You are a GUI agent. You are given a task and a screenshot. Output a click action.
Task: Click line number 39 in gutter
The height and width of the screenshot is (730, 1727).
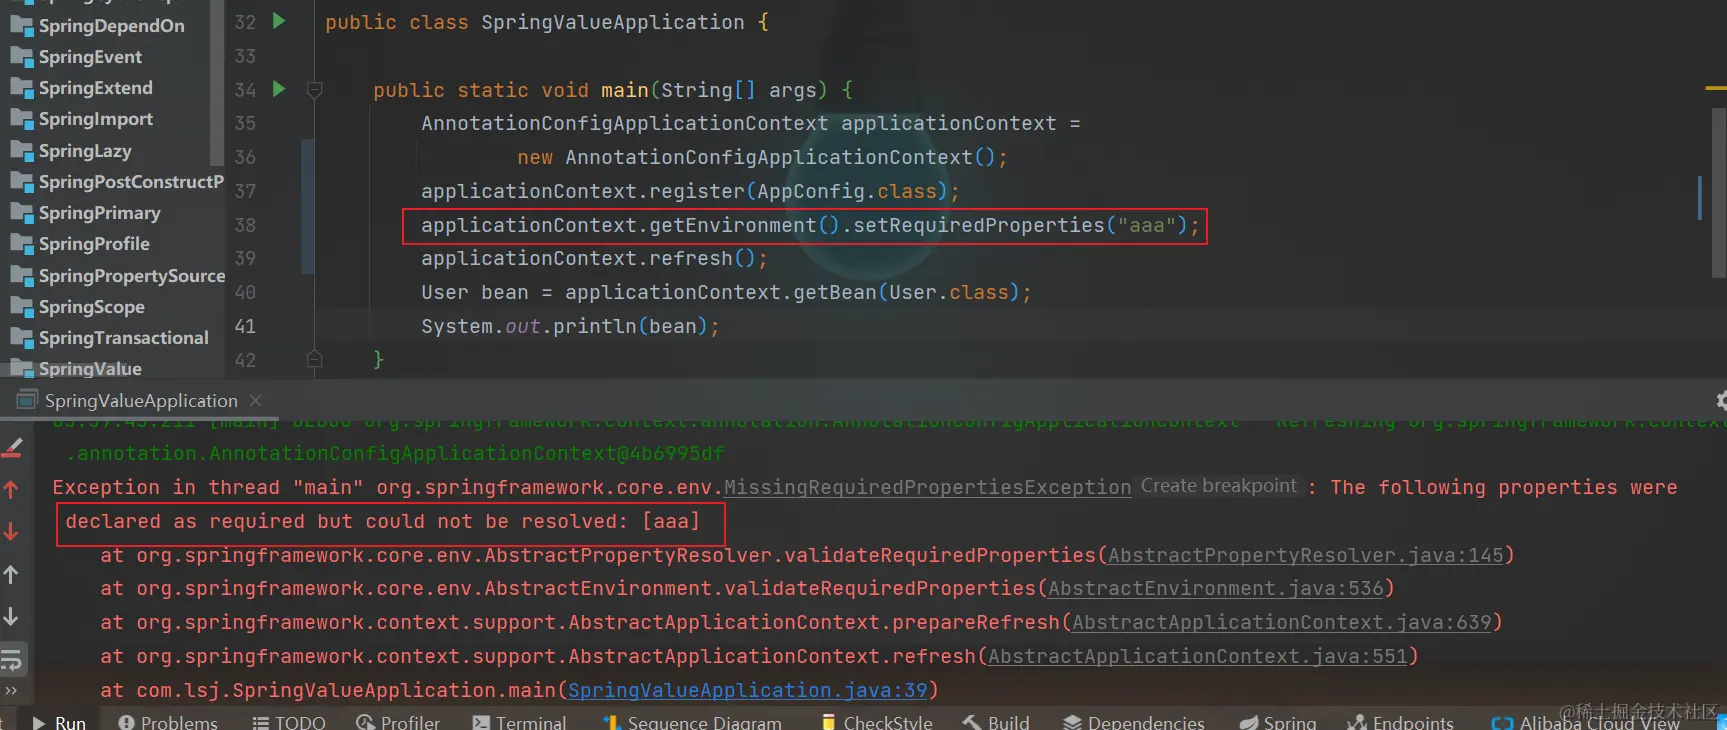(245, 258)
